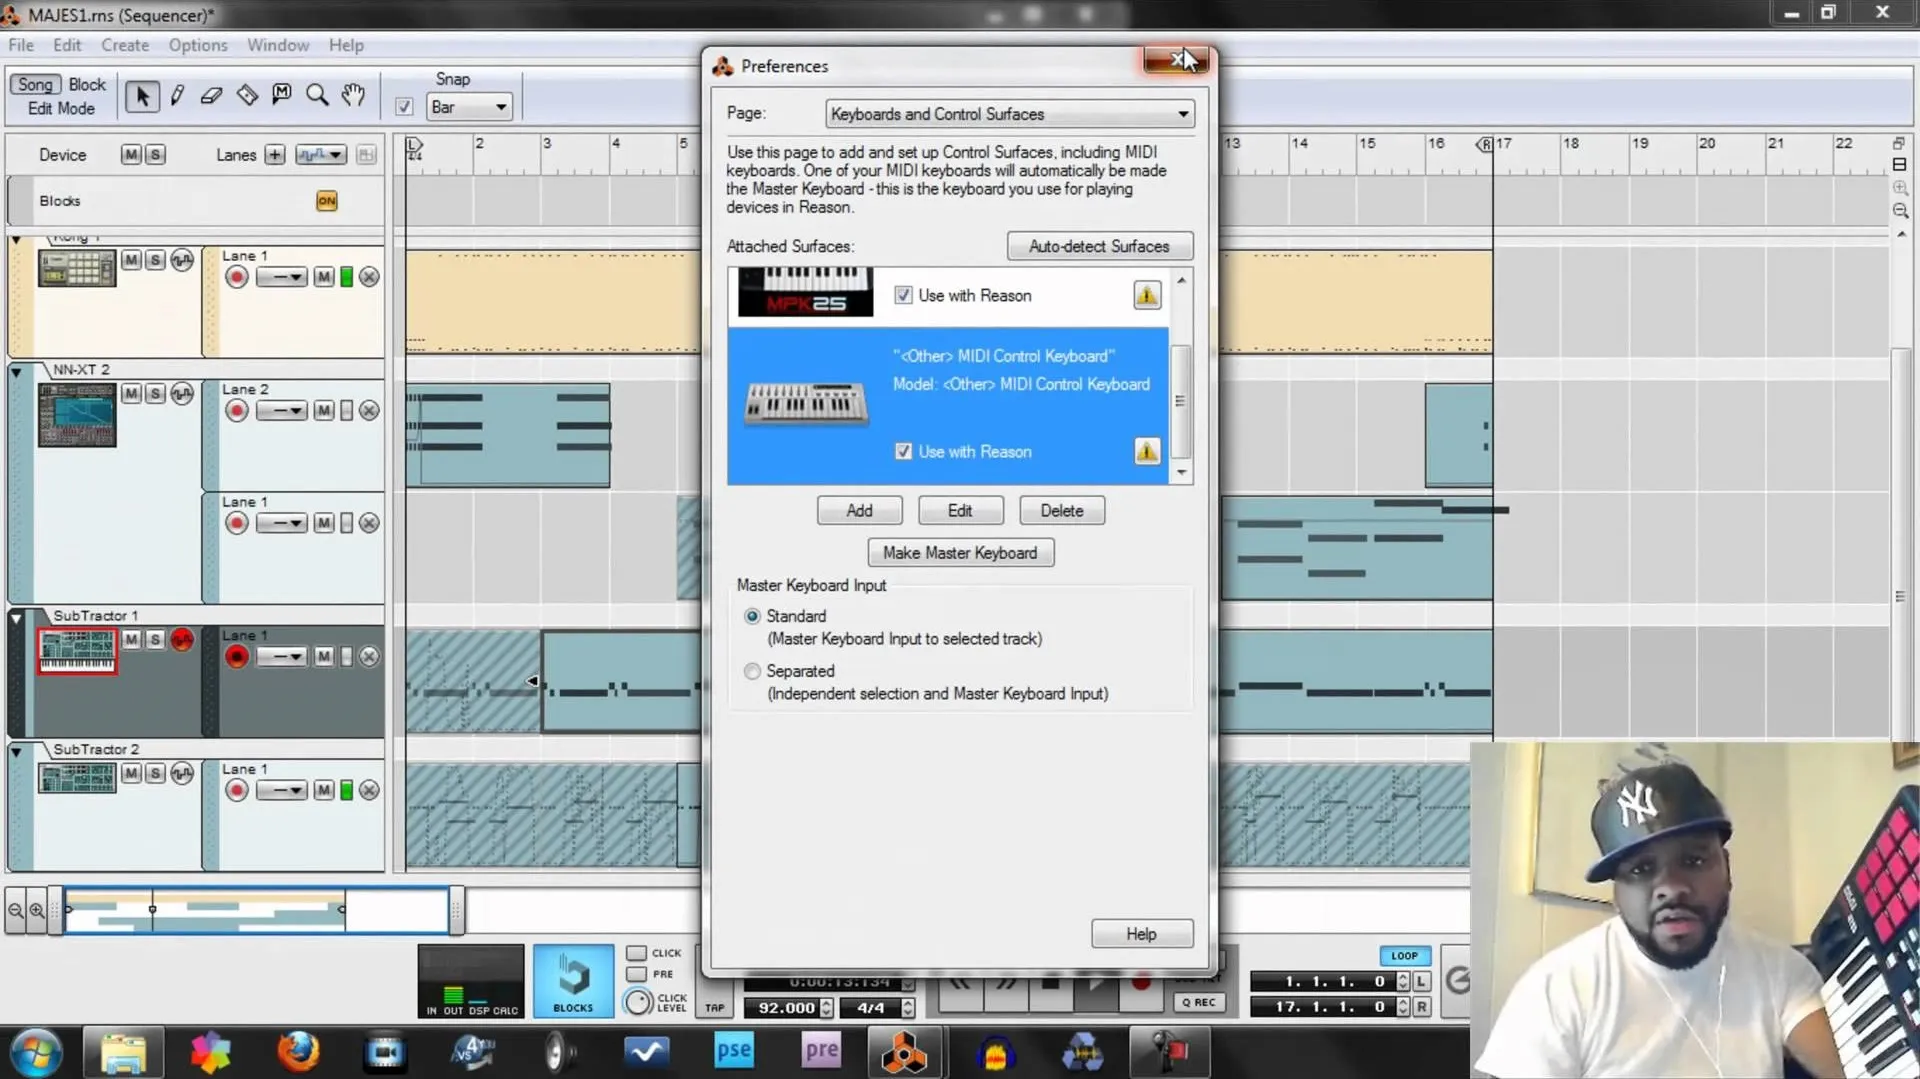This screenshot has width=1920, height=1079.
Task: Zoom out horizontally with minus magnifier
Action: click(16, 910)
